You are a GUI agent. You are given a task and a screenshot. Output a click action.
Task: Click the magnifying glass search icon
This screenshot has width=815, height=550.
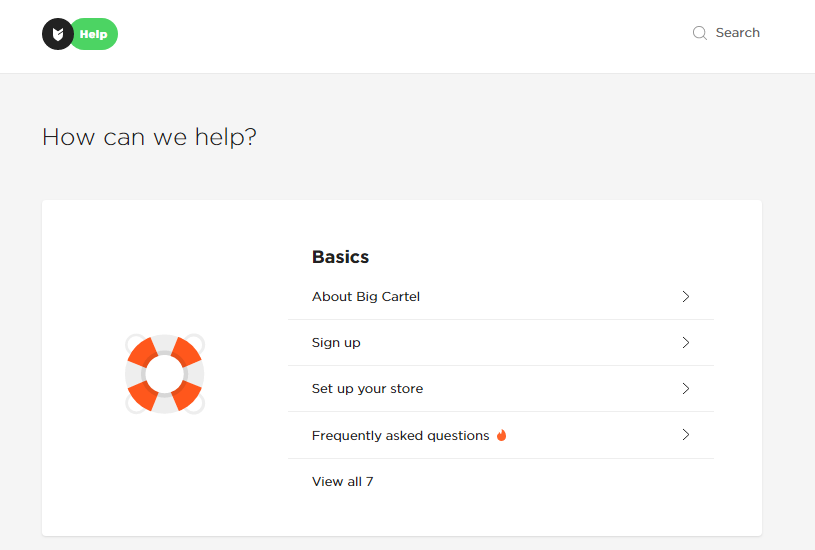click(700, 33)
